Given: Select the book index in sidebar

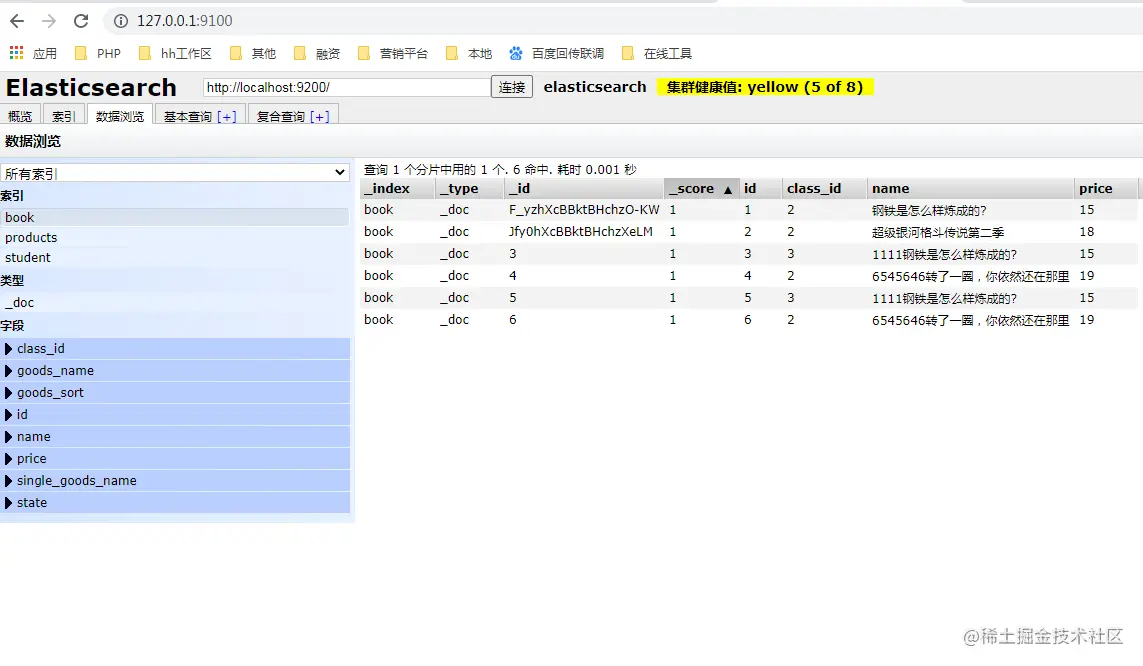Looking at the screenshot, I should tap(175, 217).
